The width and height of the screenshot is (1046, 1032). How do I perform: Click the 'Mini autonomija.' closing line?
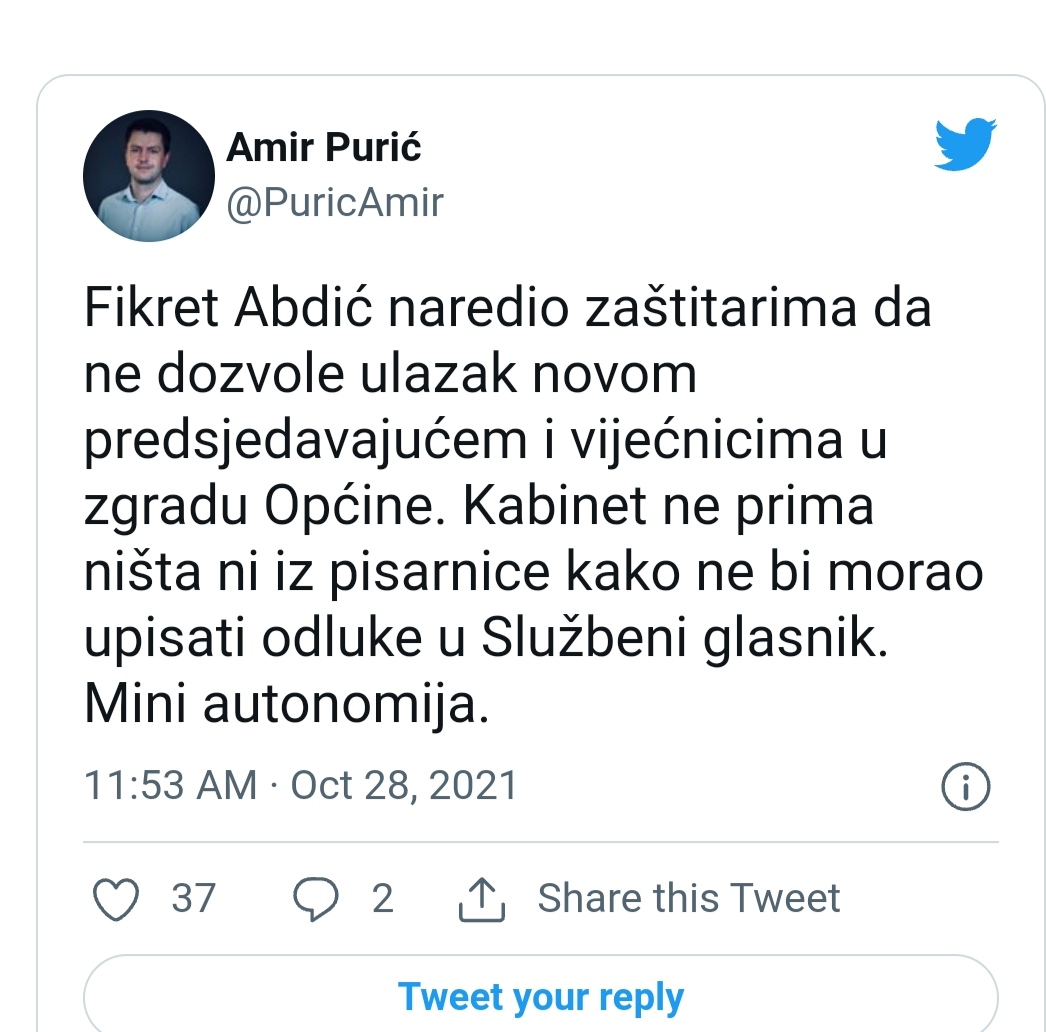click(287, 704)
